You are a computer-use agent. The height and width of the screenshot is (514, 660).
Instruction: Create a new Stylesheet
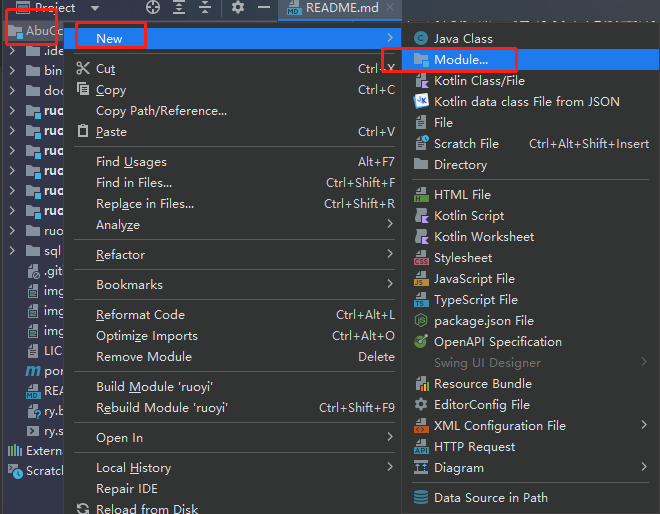point(531,258)
